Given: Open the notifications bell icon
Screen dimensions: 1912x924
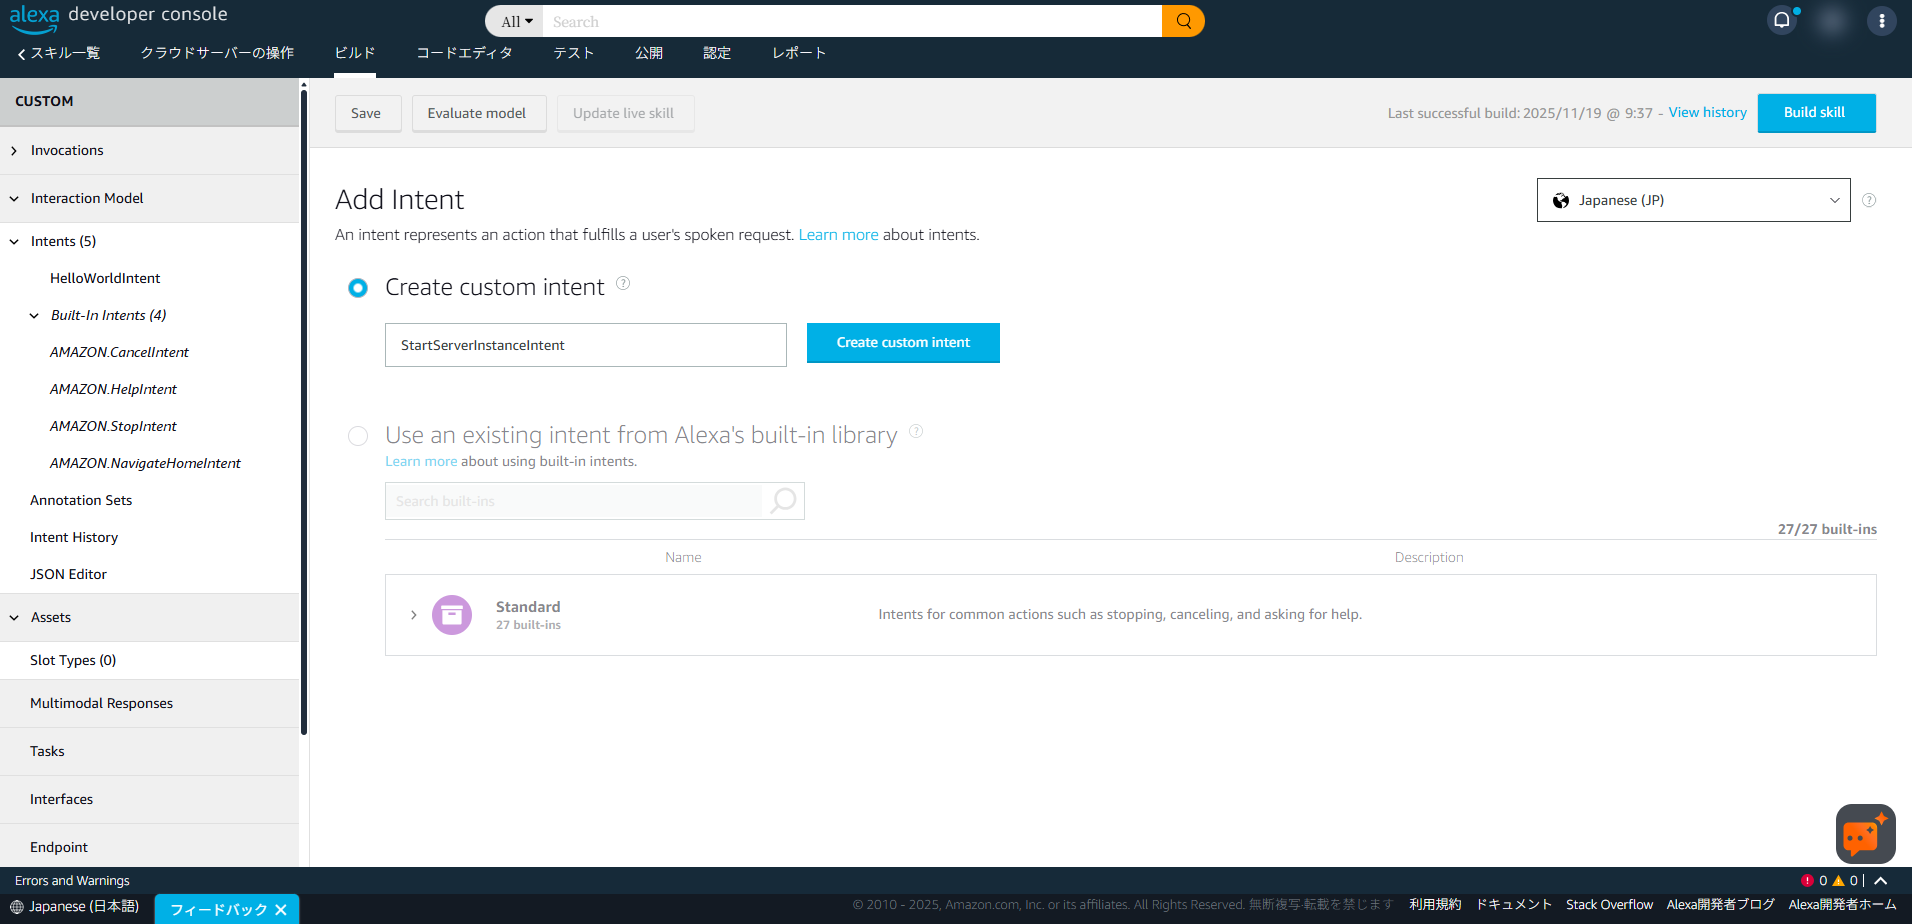Looking at the screenshot, I should click(1782, 20).
